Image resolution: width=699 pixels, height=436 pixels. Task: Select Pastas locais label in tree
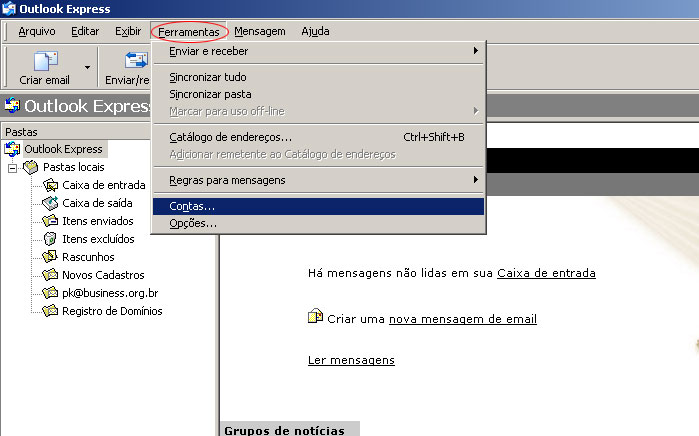click(74, 167)
